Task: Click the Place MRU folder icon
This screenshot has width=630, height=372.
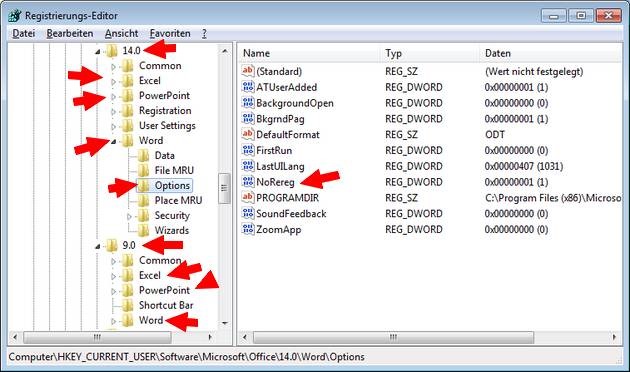Action: [143, 200]
